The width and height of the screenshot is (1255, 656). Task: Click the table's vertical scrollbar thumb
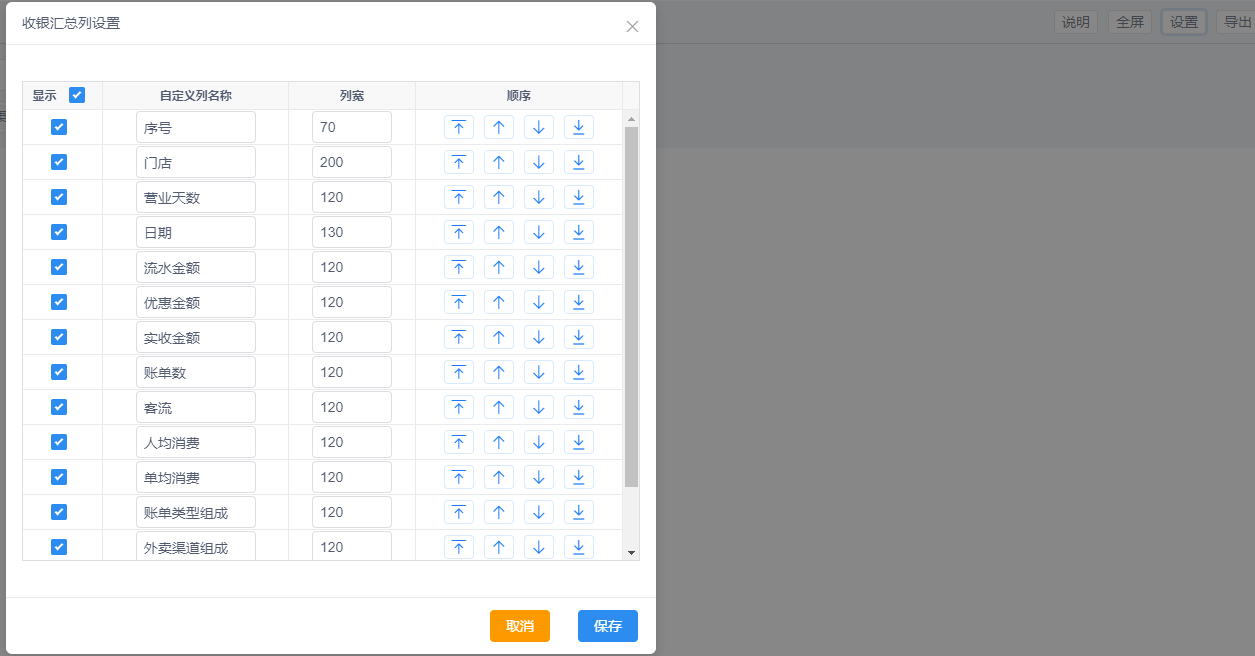coord(631,306)
